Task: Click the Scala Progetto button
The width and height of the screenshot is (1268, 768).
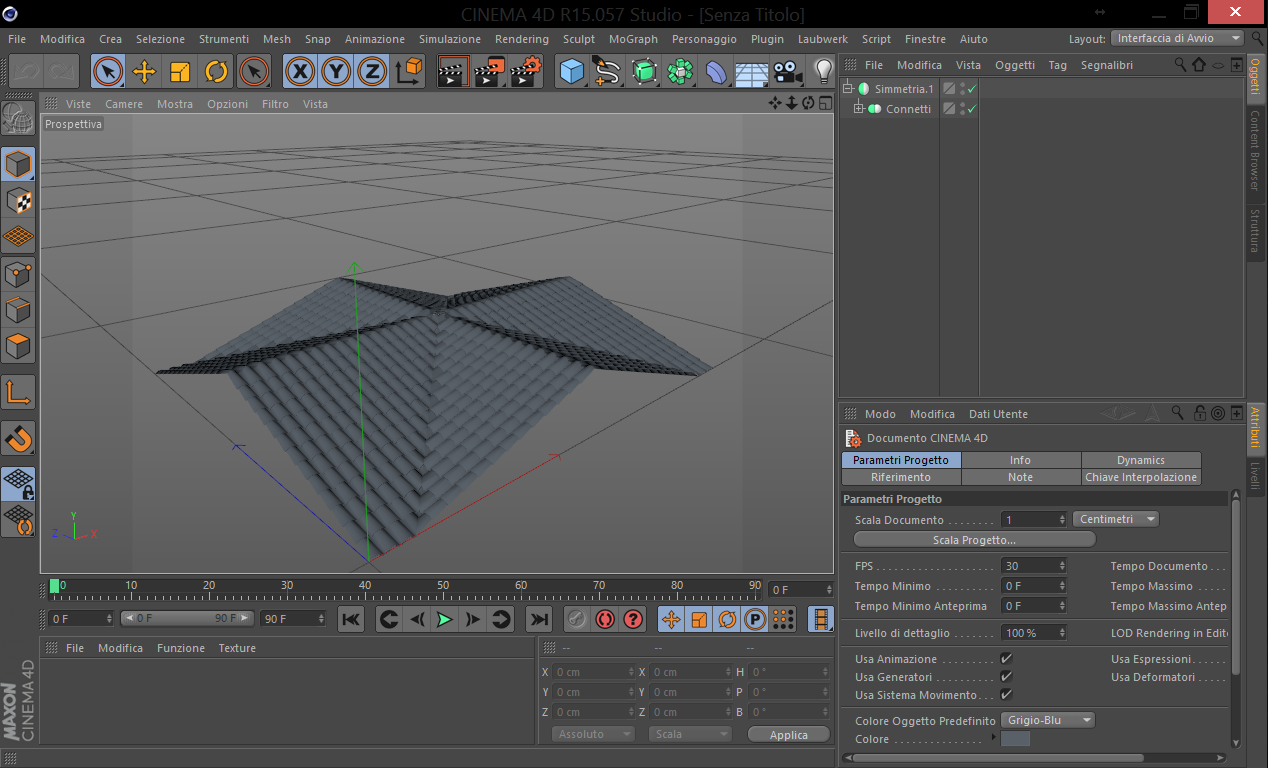Action: tap(974, 539)
